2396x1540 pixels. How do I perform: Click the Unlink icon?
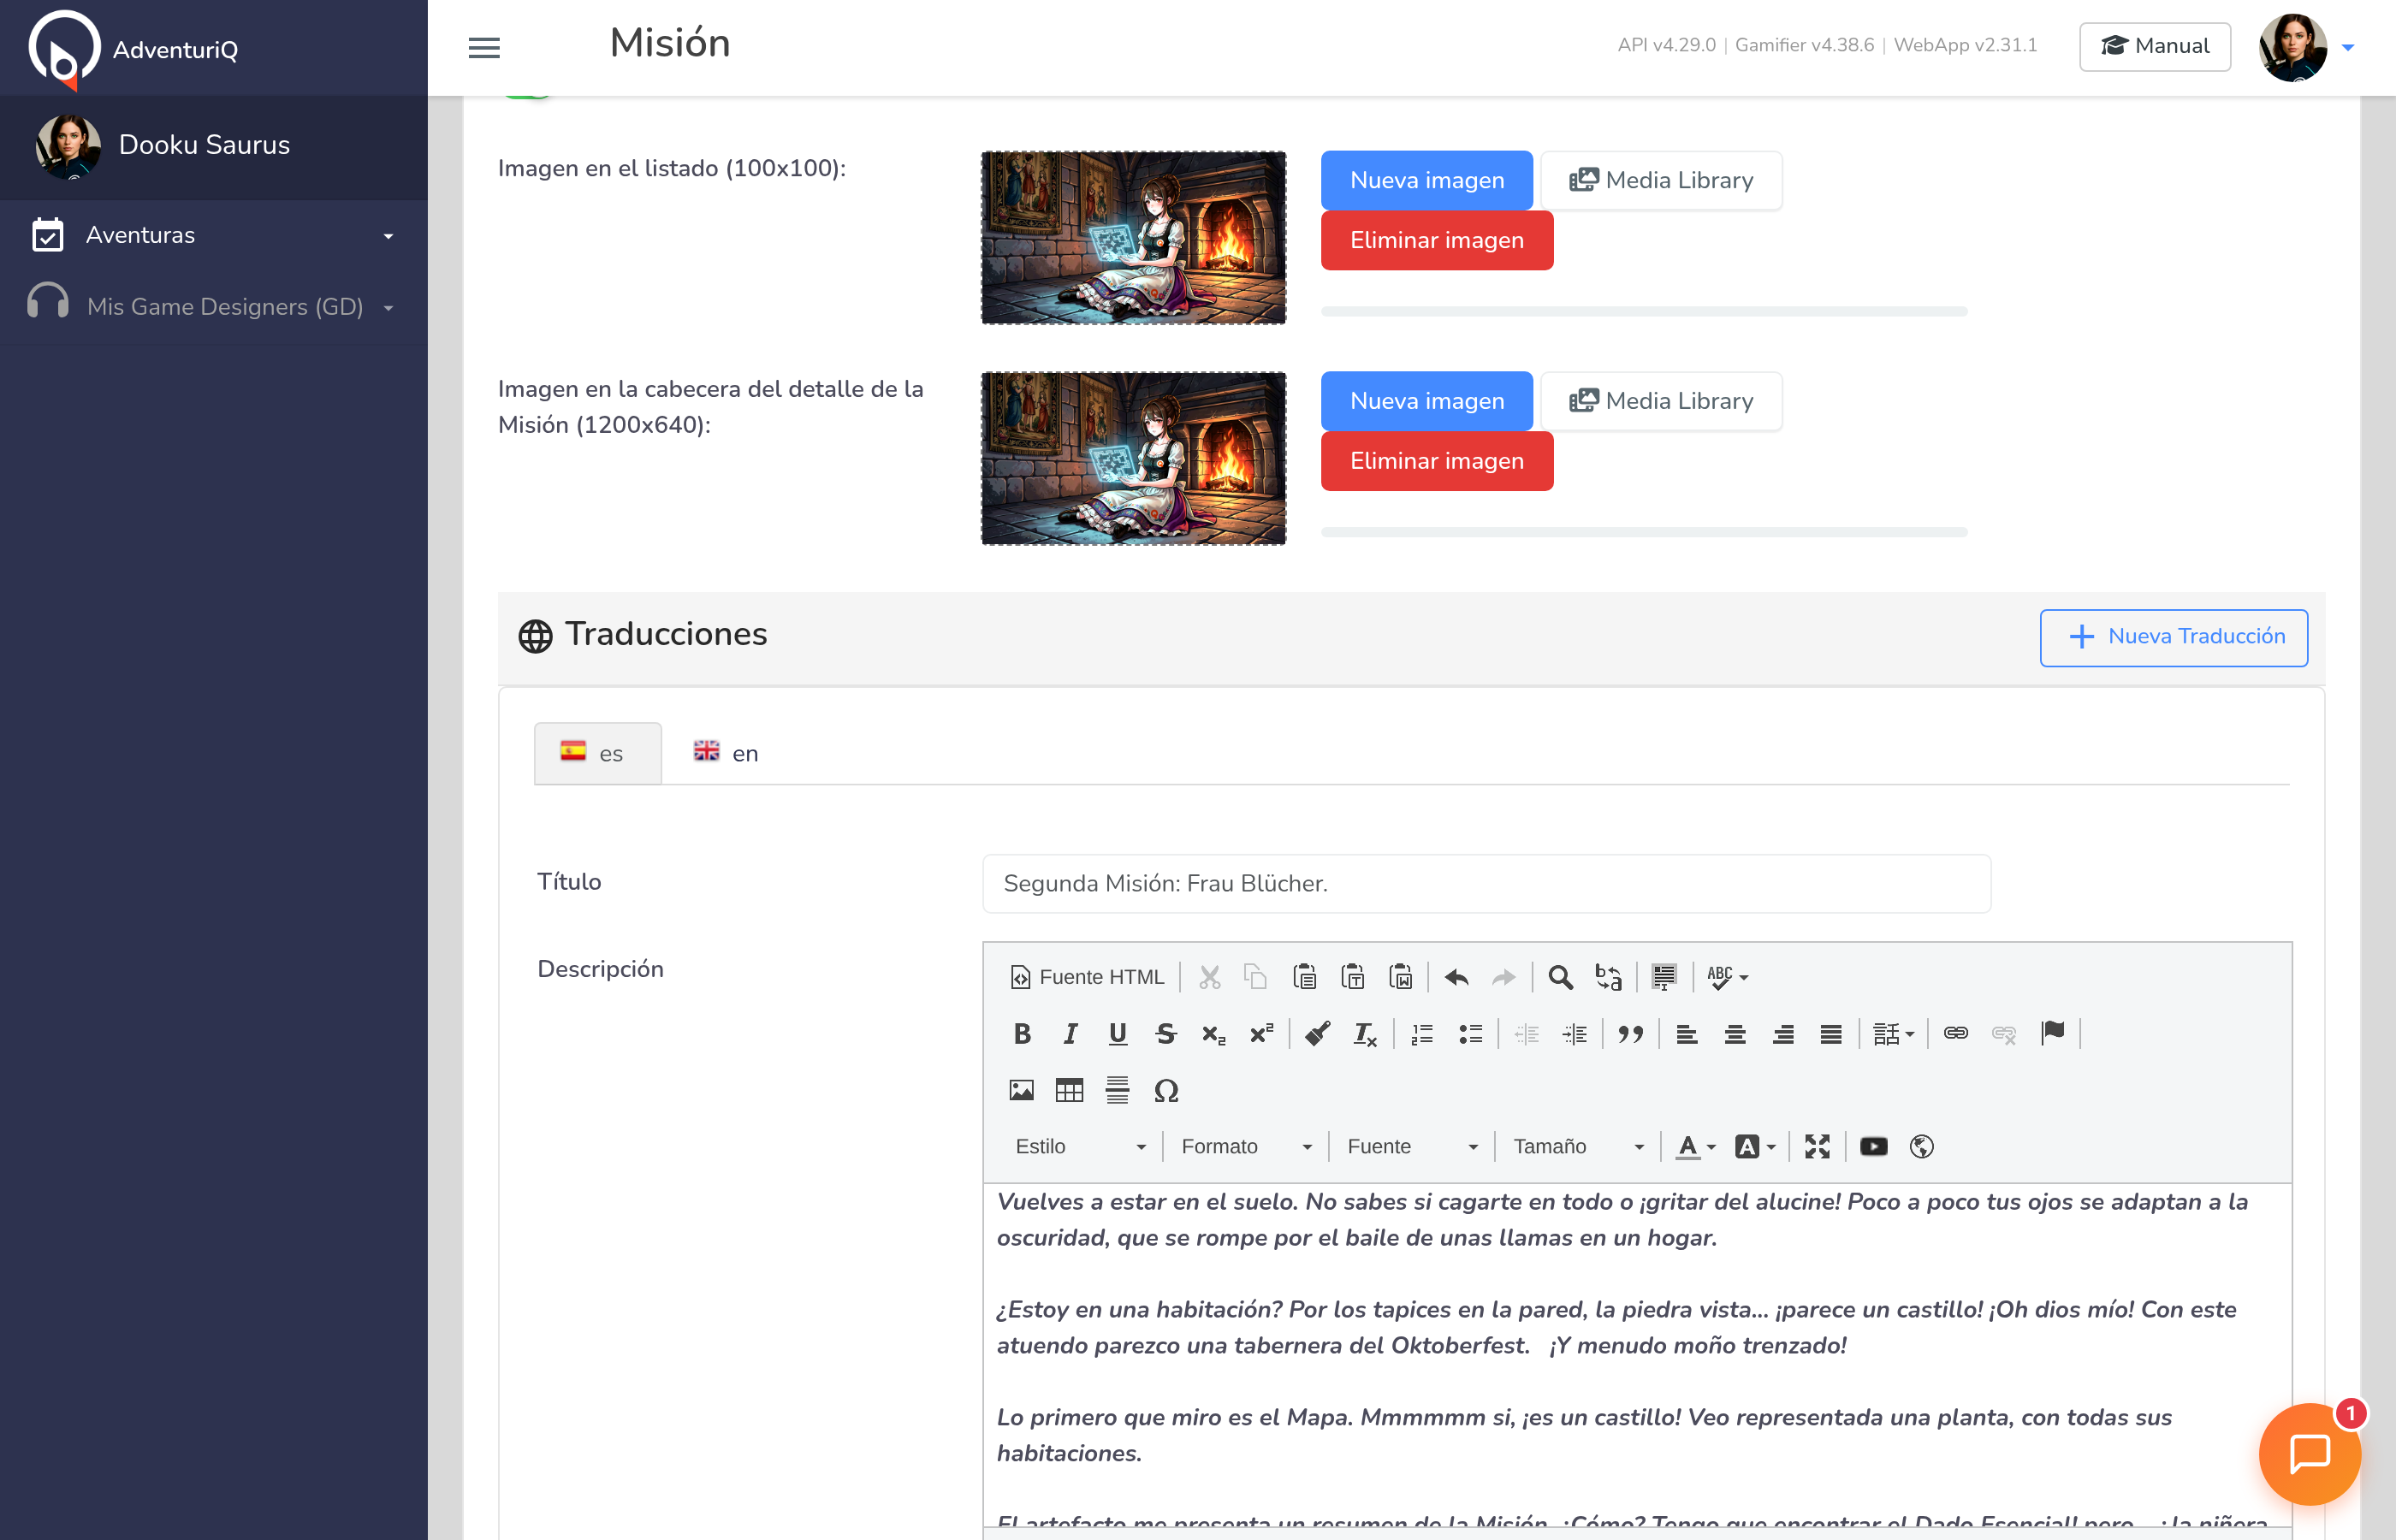pyautogui.click(x=2004, y=1034)
